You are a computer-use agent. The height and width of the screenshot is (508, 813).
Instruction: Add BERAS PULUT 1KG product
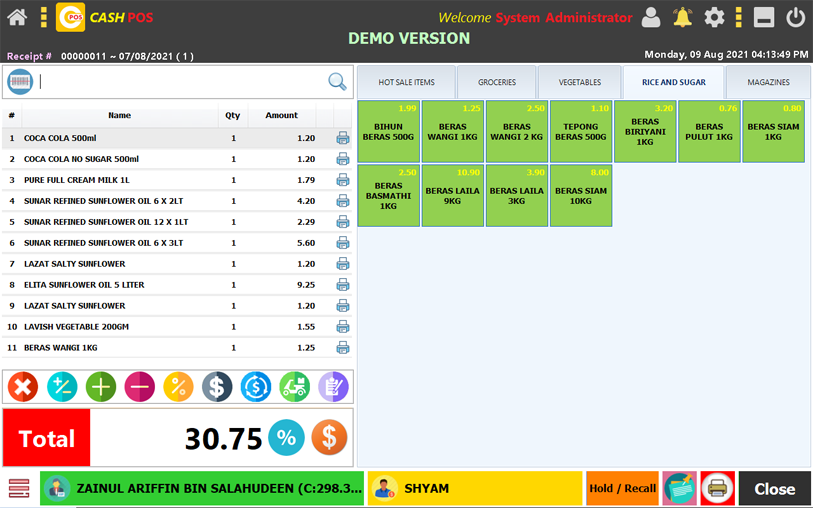(709, 131)
